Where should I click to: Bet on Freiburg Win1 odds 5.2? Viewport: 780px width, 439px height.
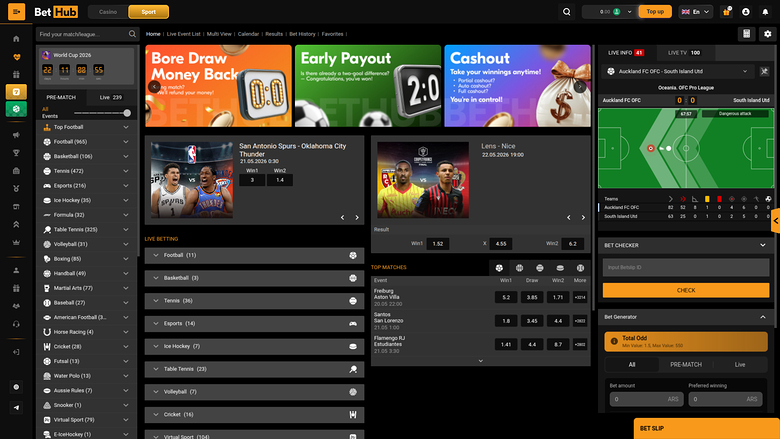pos(505,297)
